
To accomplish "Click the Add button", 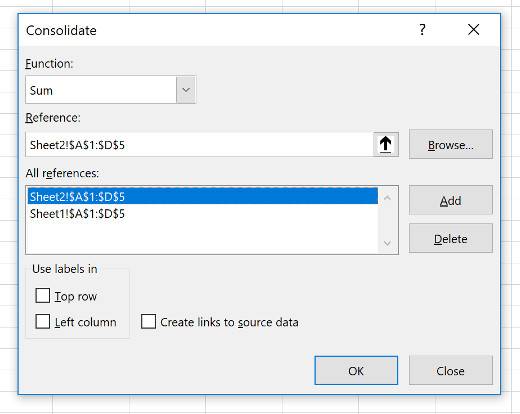I will coord(451,201).
